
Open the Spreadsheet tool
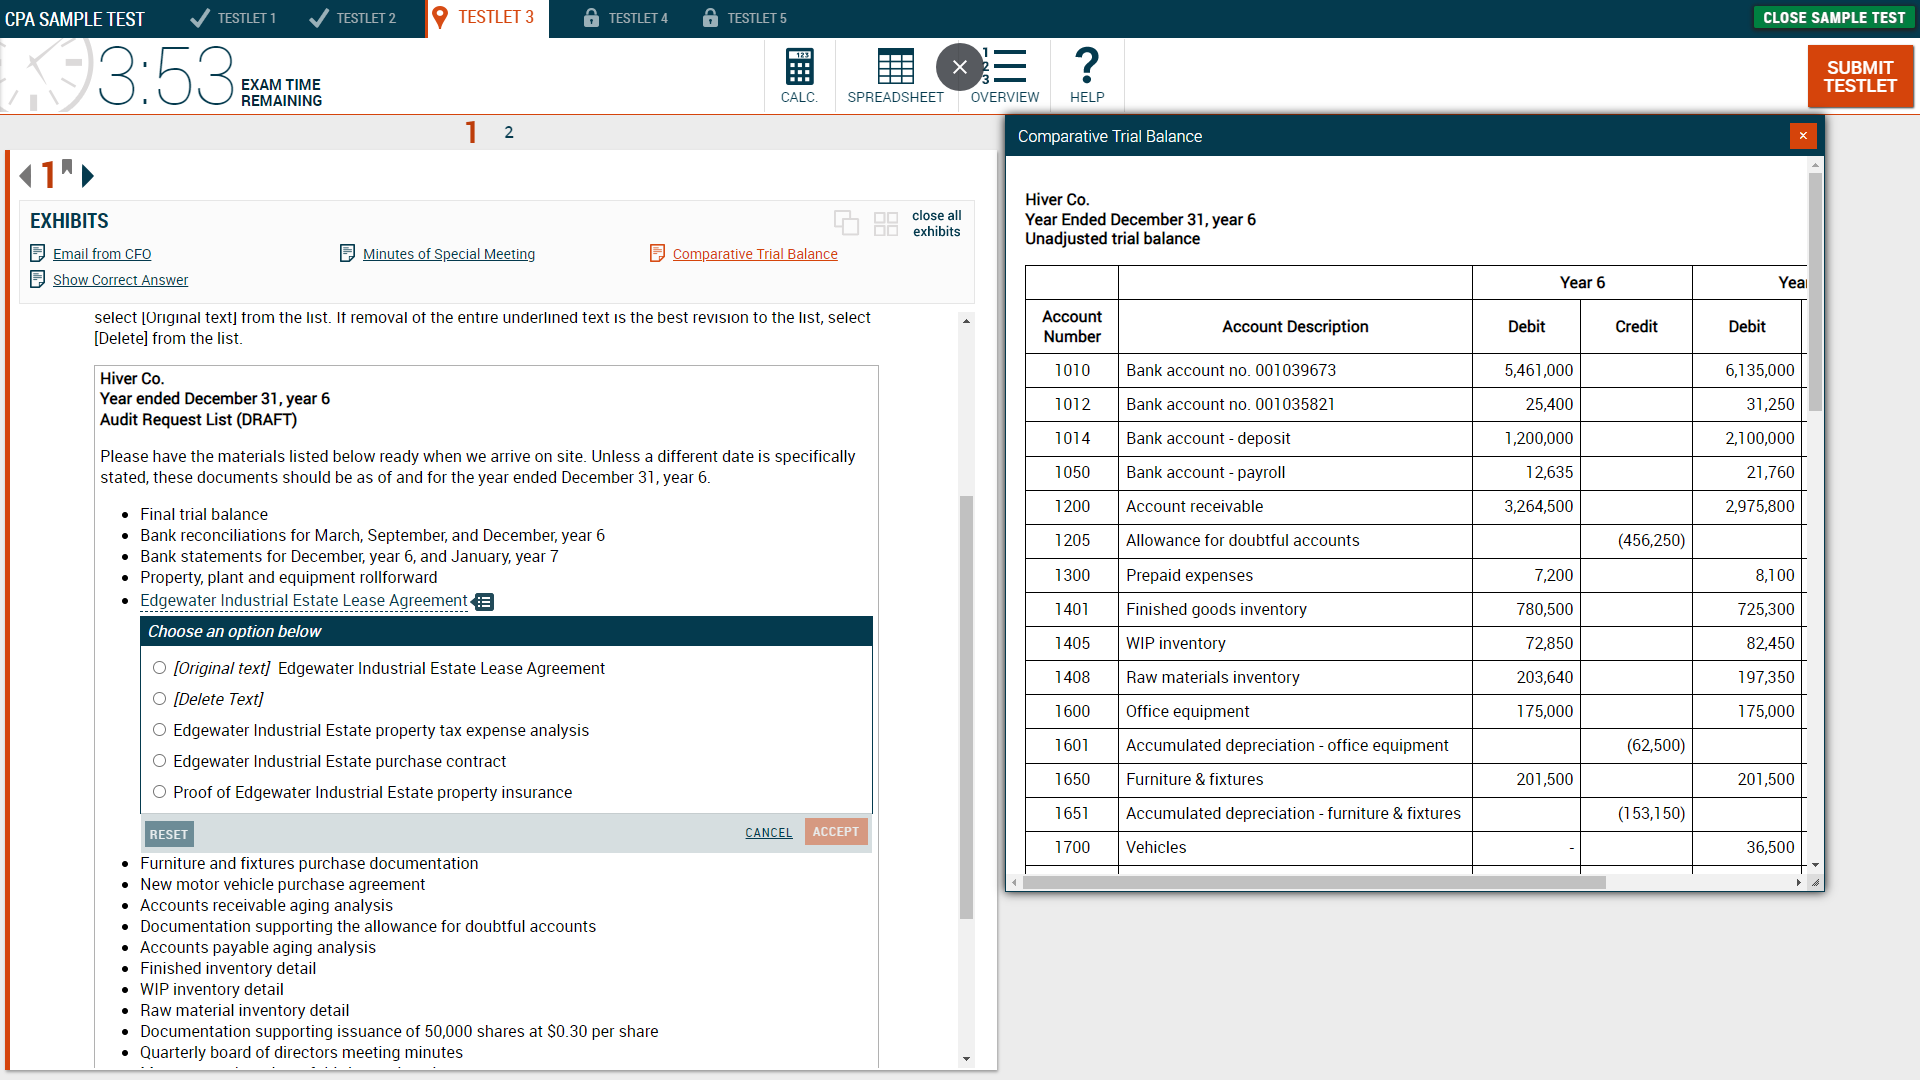tap(895, 75)
